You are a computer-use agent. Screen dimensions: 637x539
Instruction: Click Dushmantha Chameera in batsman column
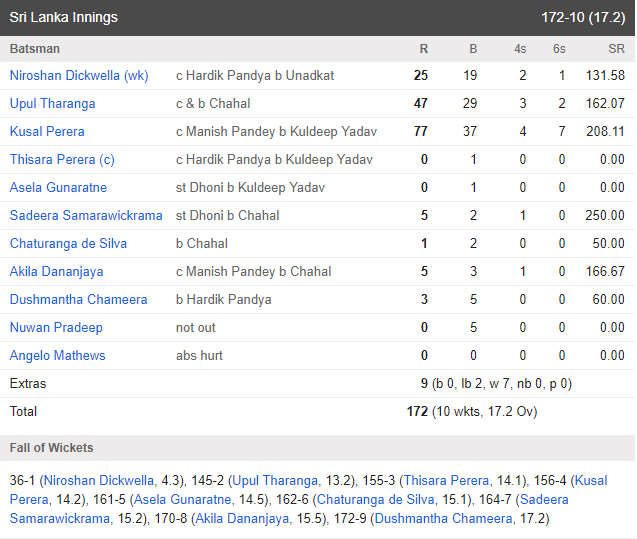tap(78, 300)
